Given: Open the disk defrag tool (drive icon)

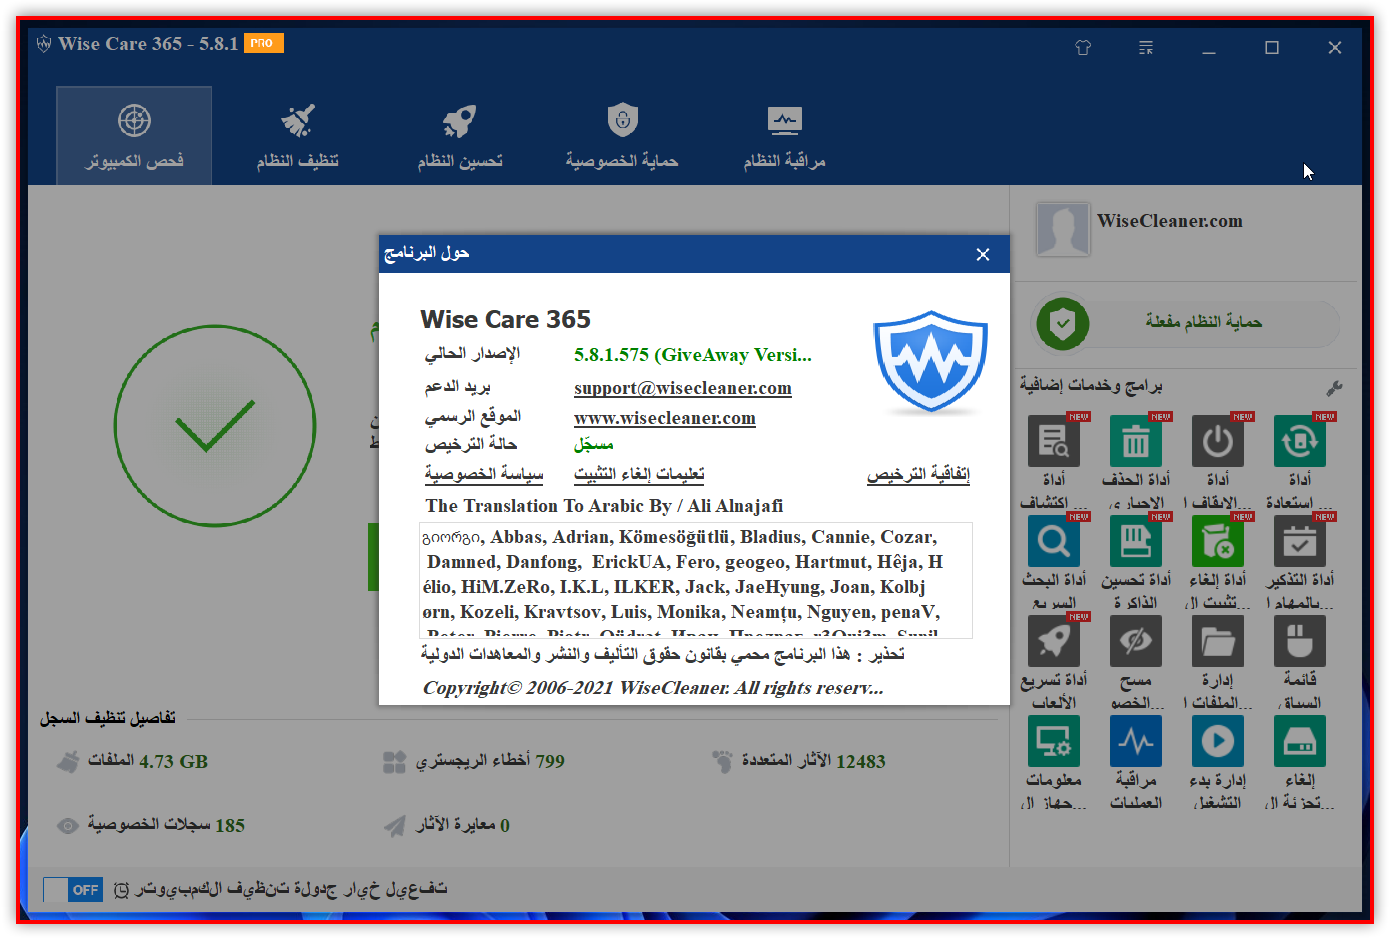Looking at the screenshot, I should (x=1300, y=741).
